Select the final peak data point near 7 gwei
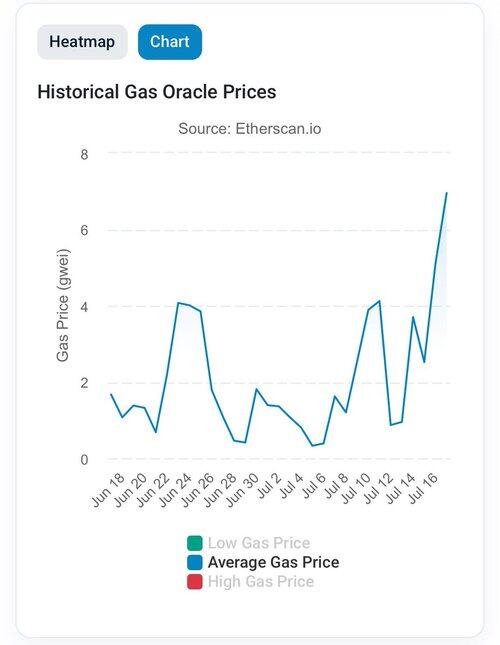The width and height of the screenshot is (500, 645). point(447,193)
